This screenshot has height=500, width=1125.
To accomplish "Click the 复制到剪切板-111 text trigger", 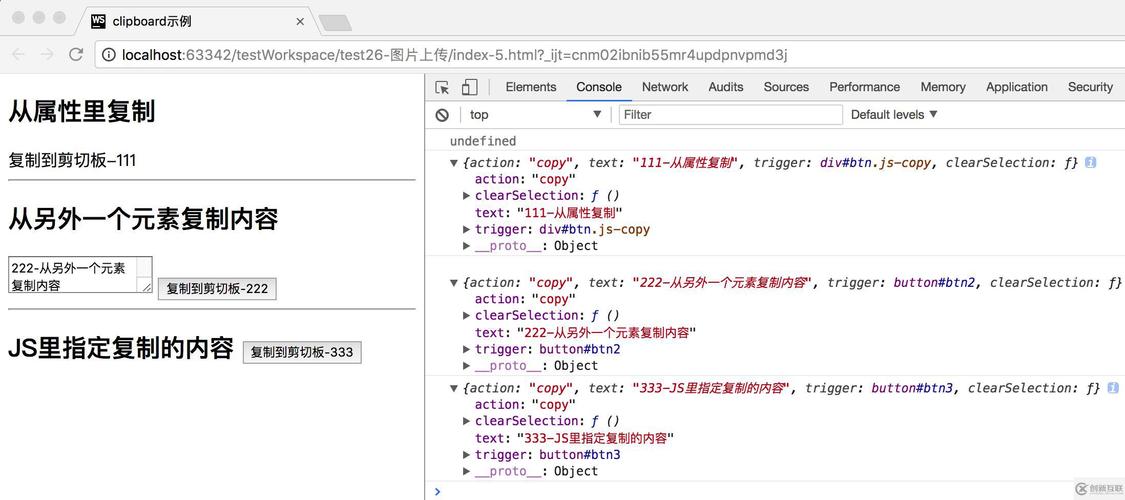I will coord(72,160).
